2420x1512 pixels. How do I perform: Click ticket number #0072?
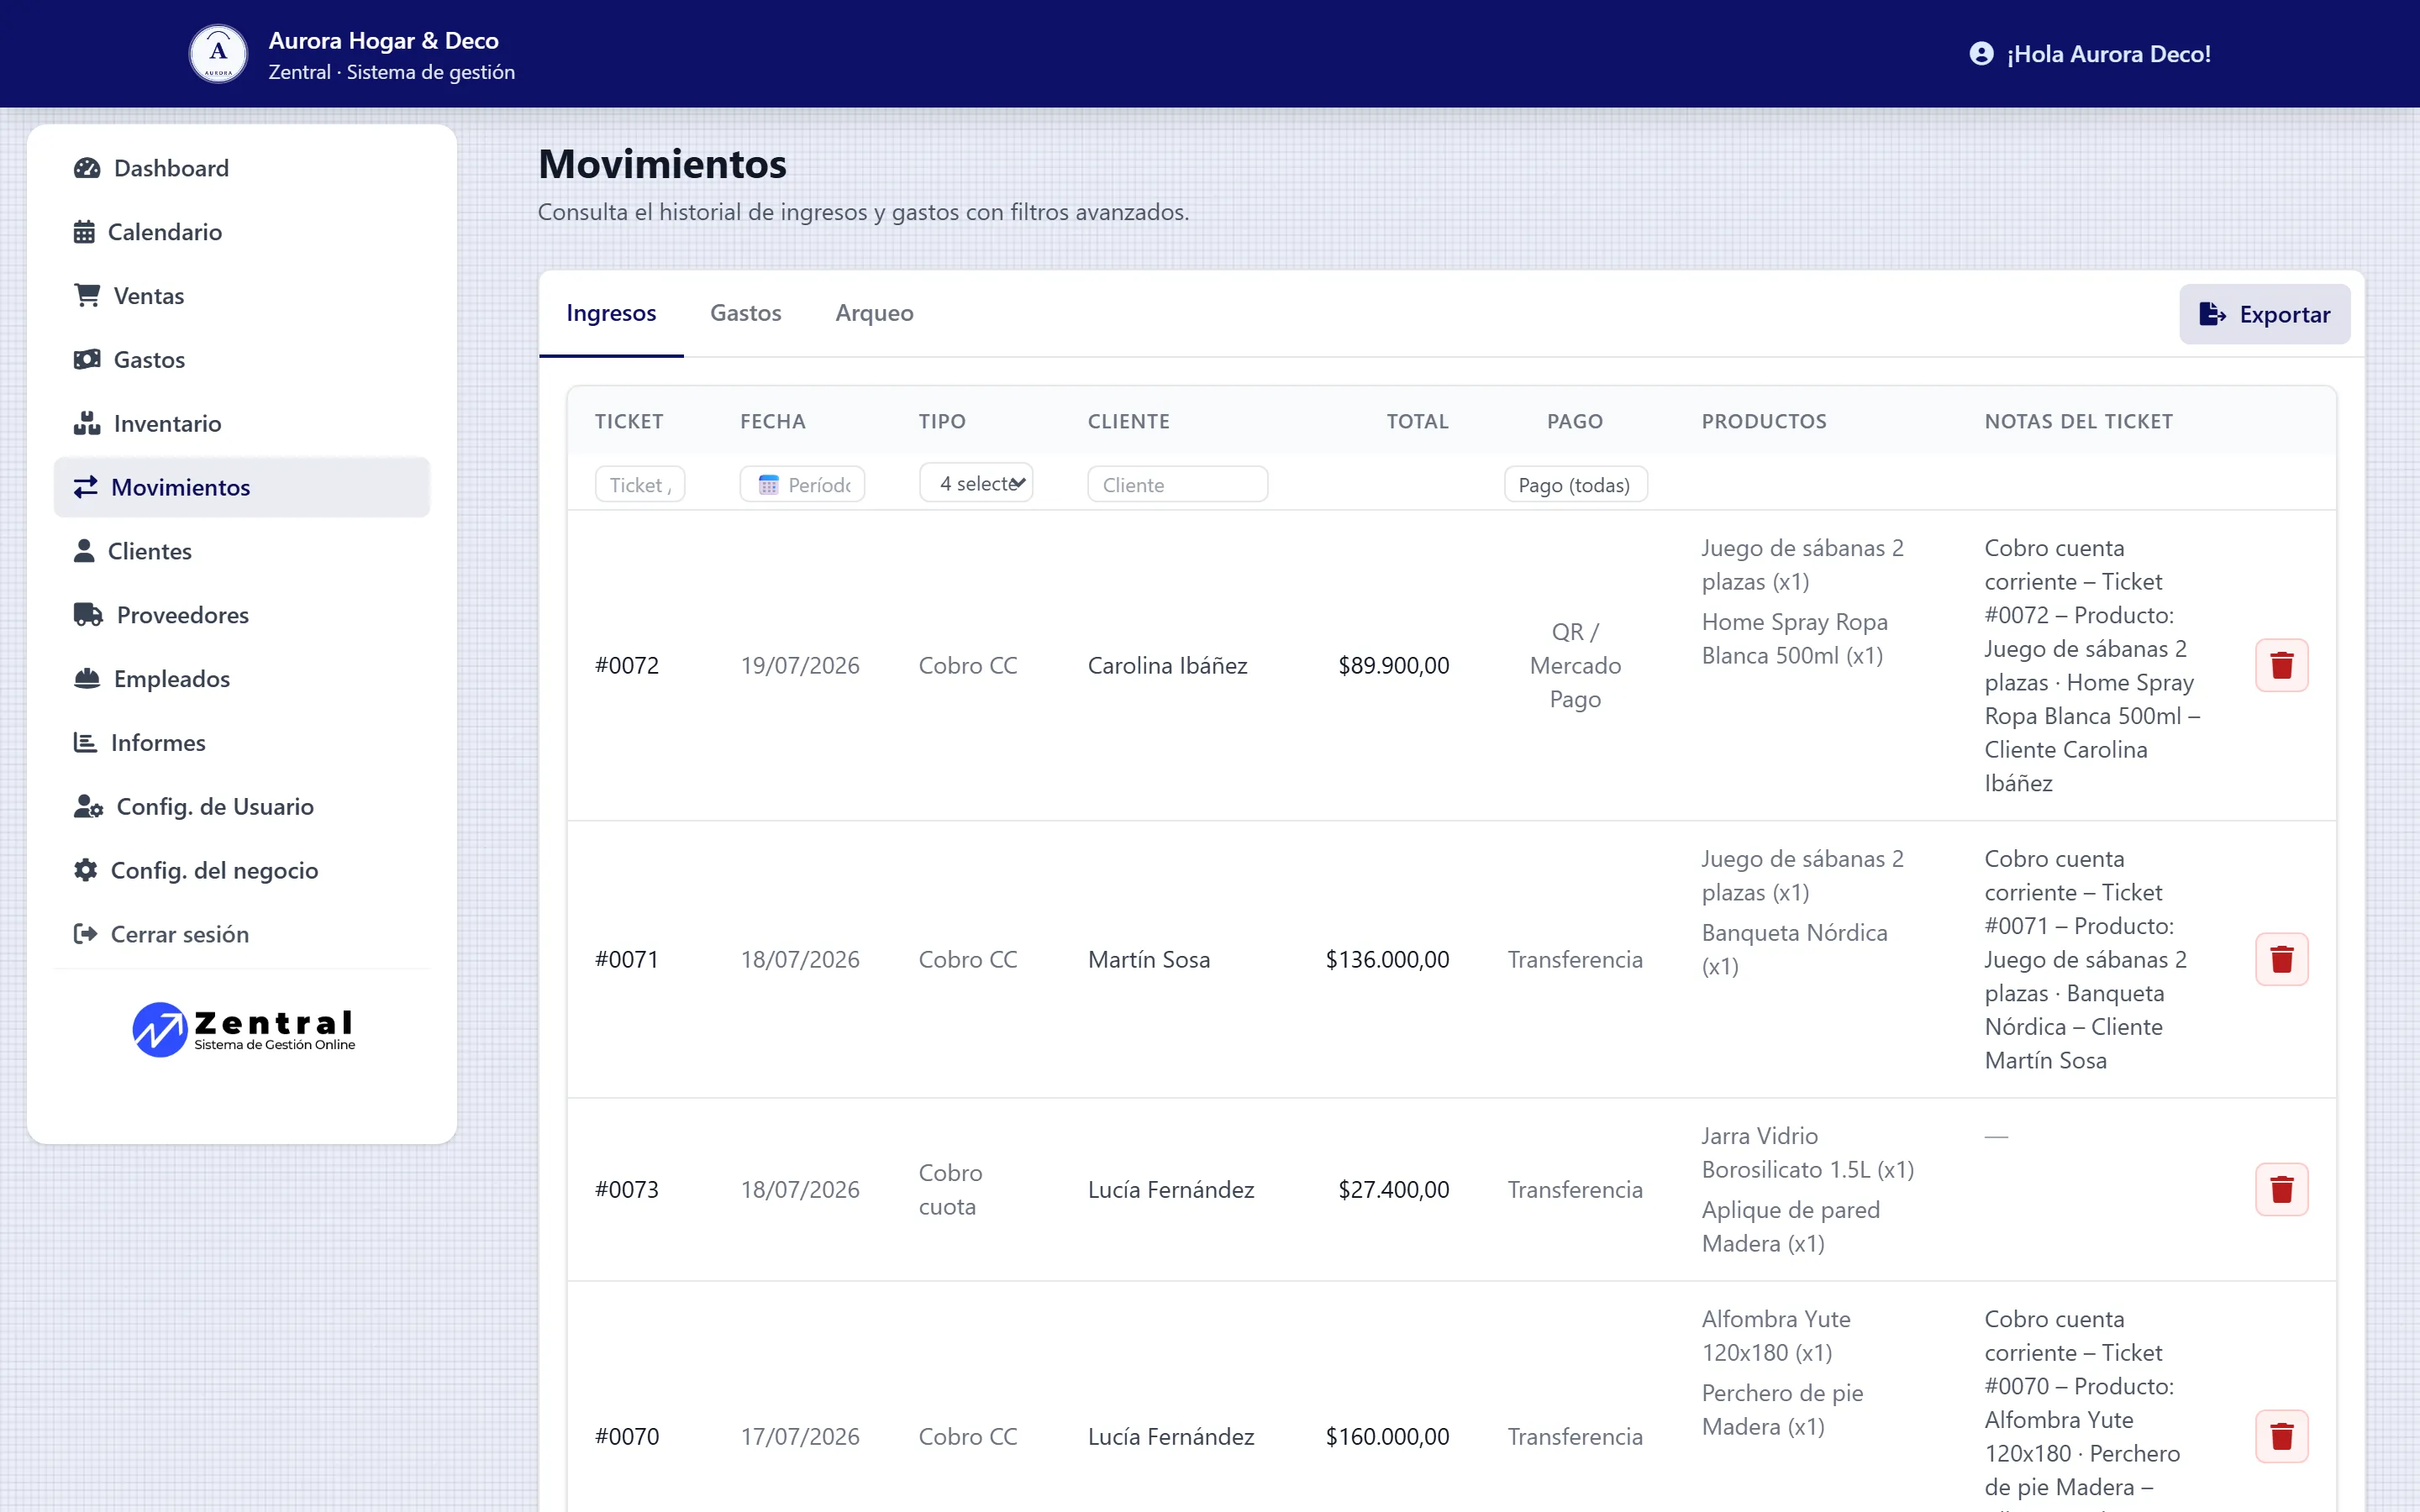tap(627, 665)
